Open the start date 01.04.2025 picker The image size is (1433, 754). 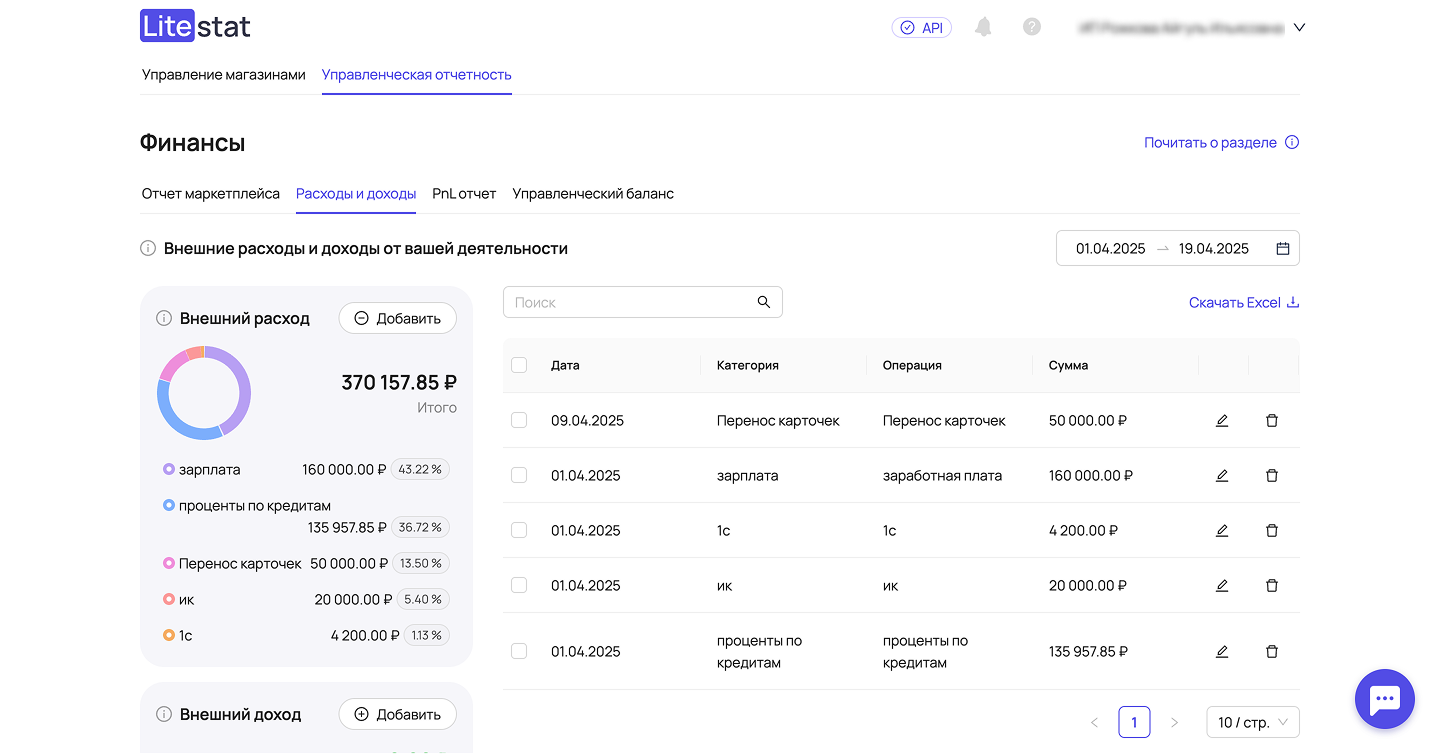click(1110, 249)
